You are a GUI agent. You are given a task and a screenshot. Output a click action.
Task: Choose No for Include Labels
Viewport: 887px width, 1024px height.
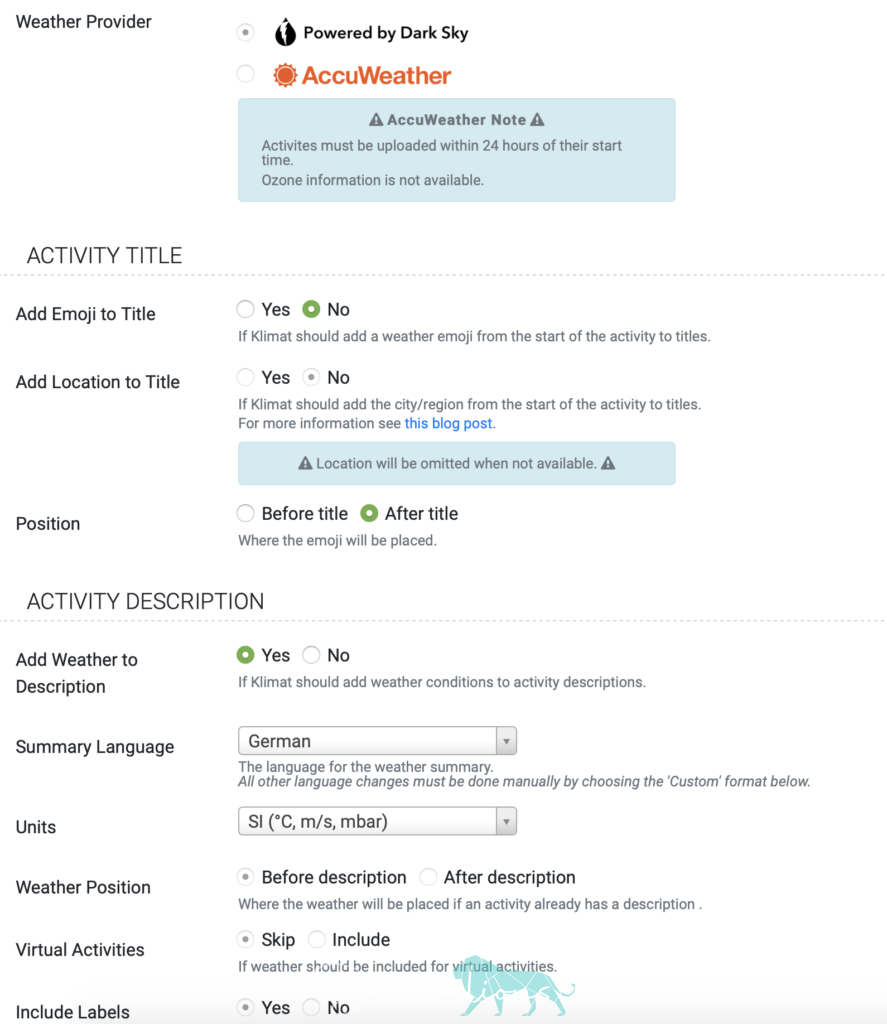click(x=311, y=1008)
